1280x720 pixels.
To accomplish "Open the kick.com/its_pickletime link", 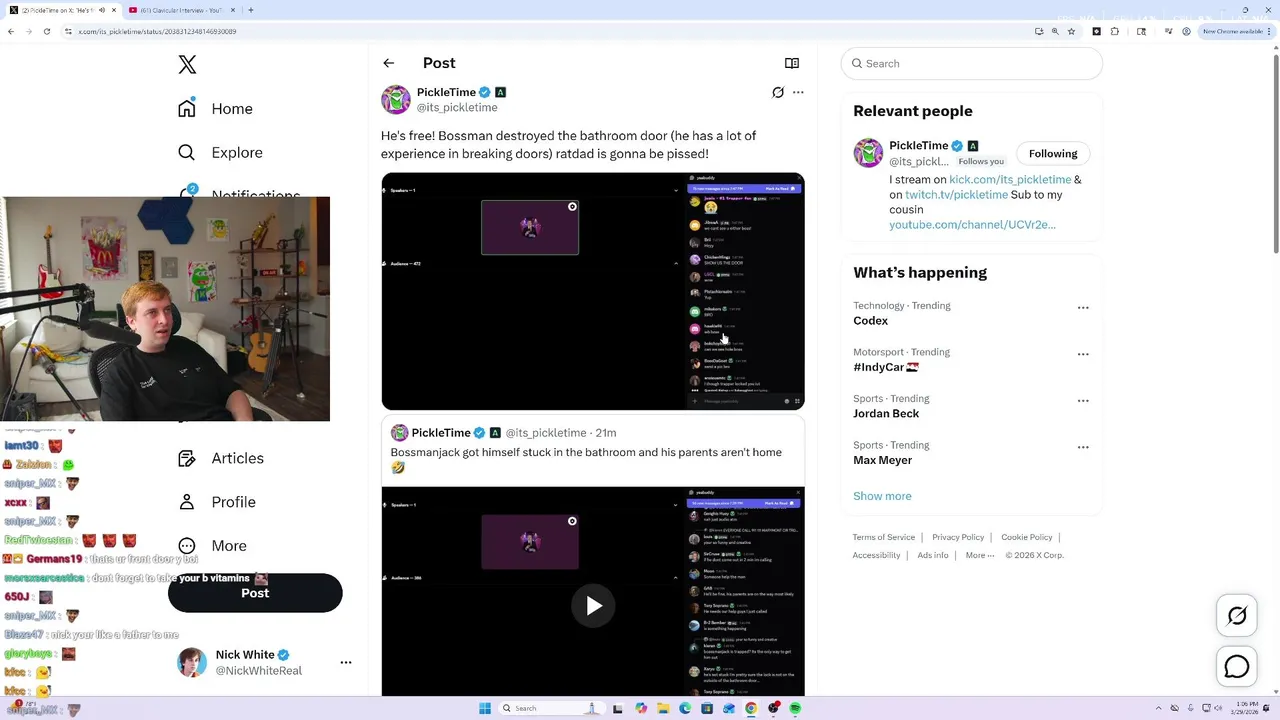I will point(1010,179).
